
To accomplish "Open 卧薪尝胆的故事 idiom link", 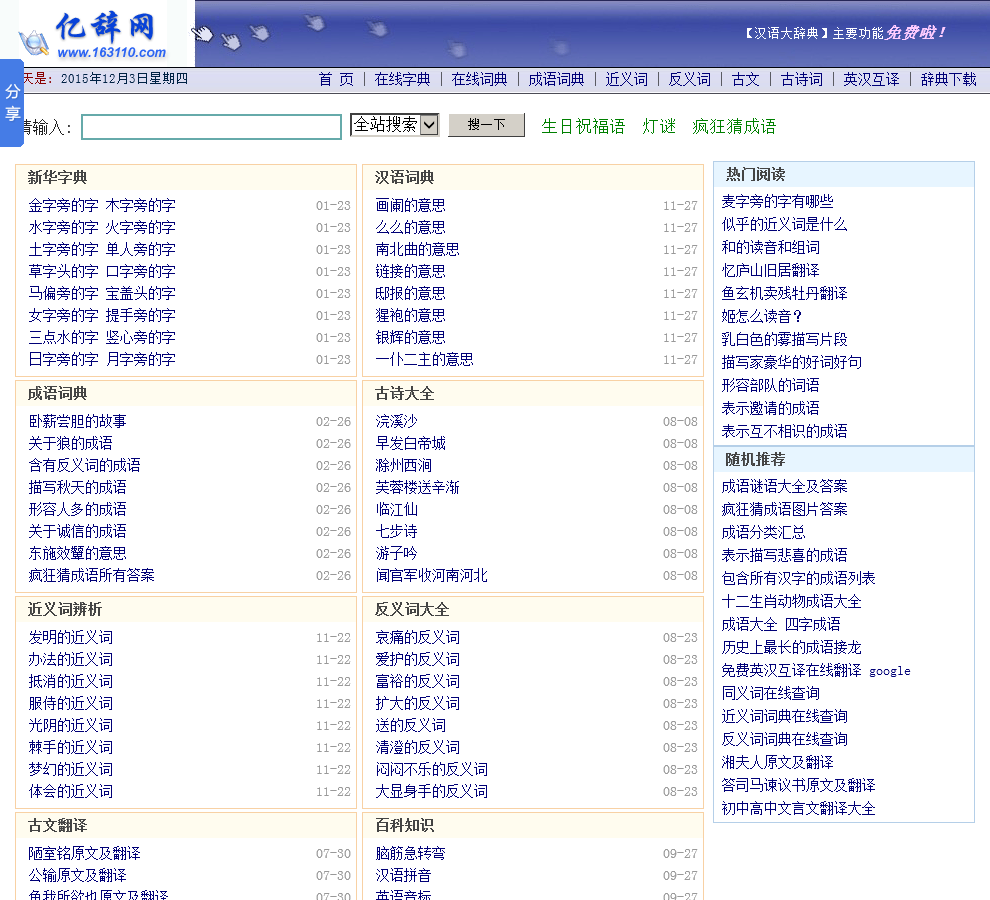I will 77,422.
